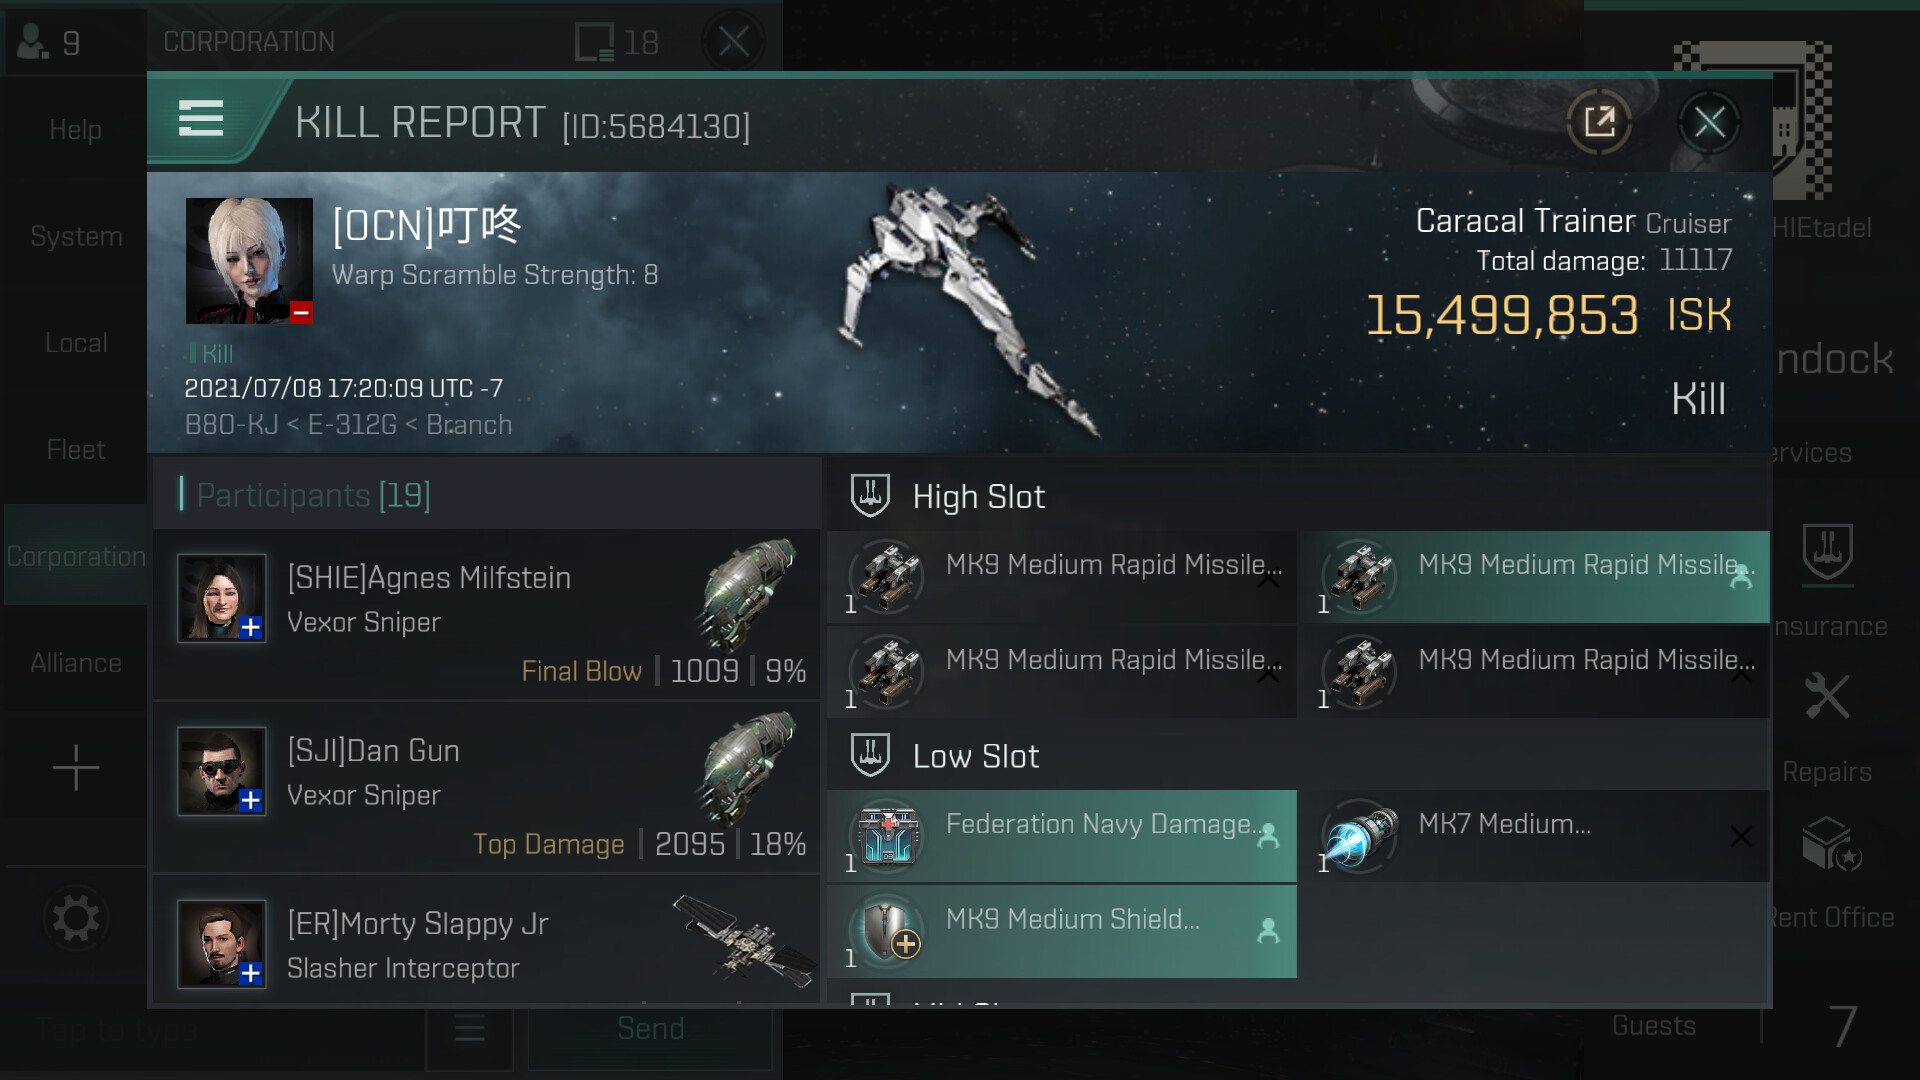
Task: Click the share kill report icon
Action: 1599,122
